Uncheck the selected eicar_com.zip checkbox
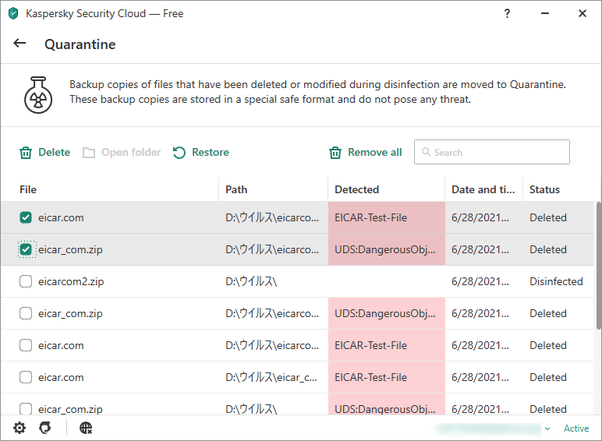The height and width of the screenshot is (441, 602). click(x=26, y=249)
